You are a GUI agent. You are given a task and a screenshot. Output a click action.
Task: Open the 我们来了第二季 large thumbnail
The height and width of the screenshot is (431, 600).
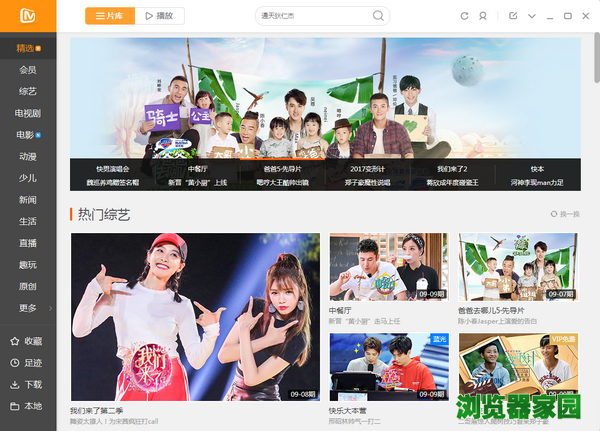click(195, 316)
